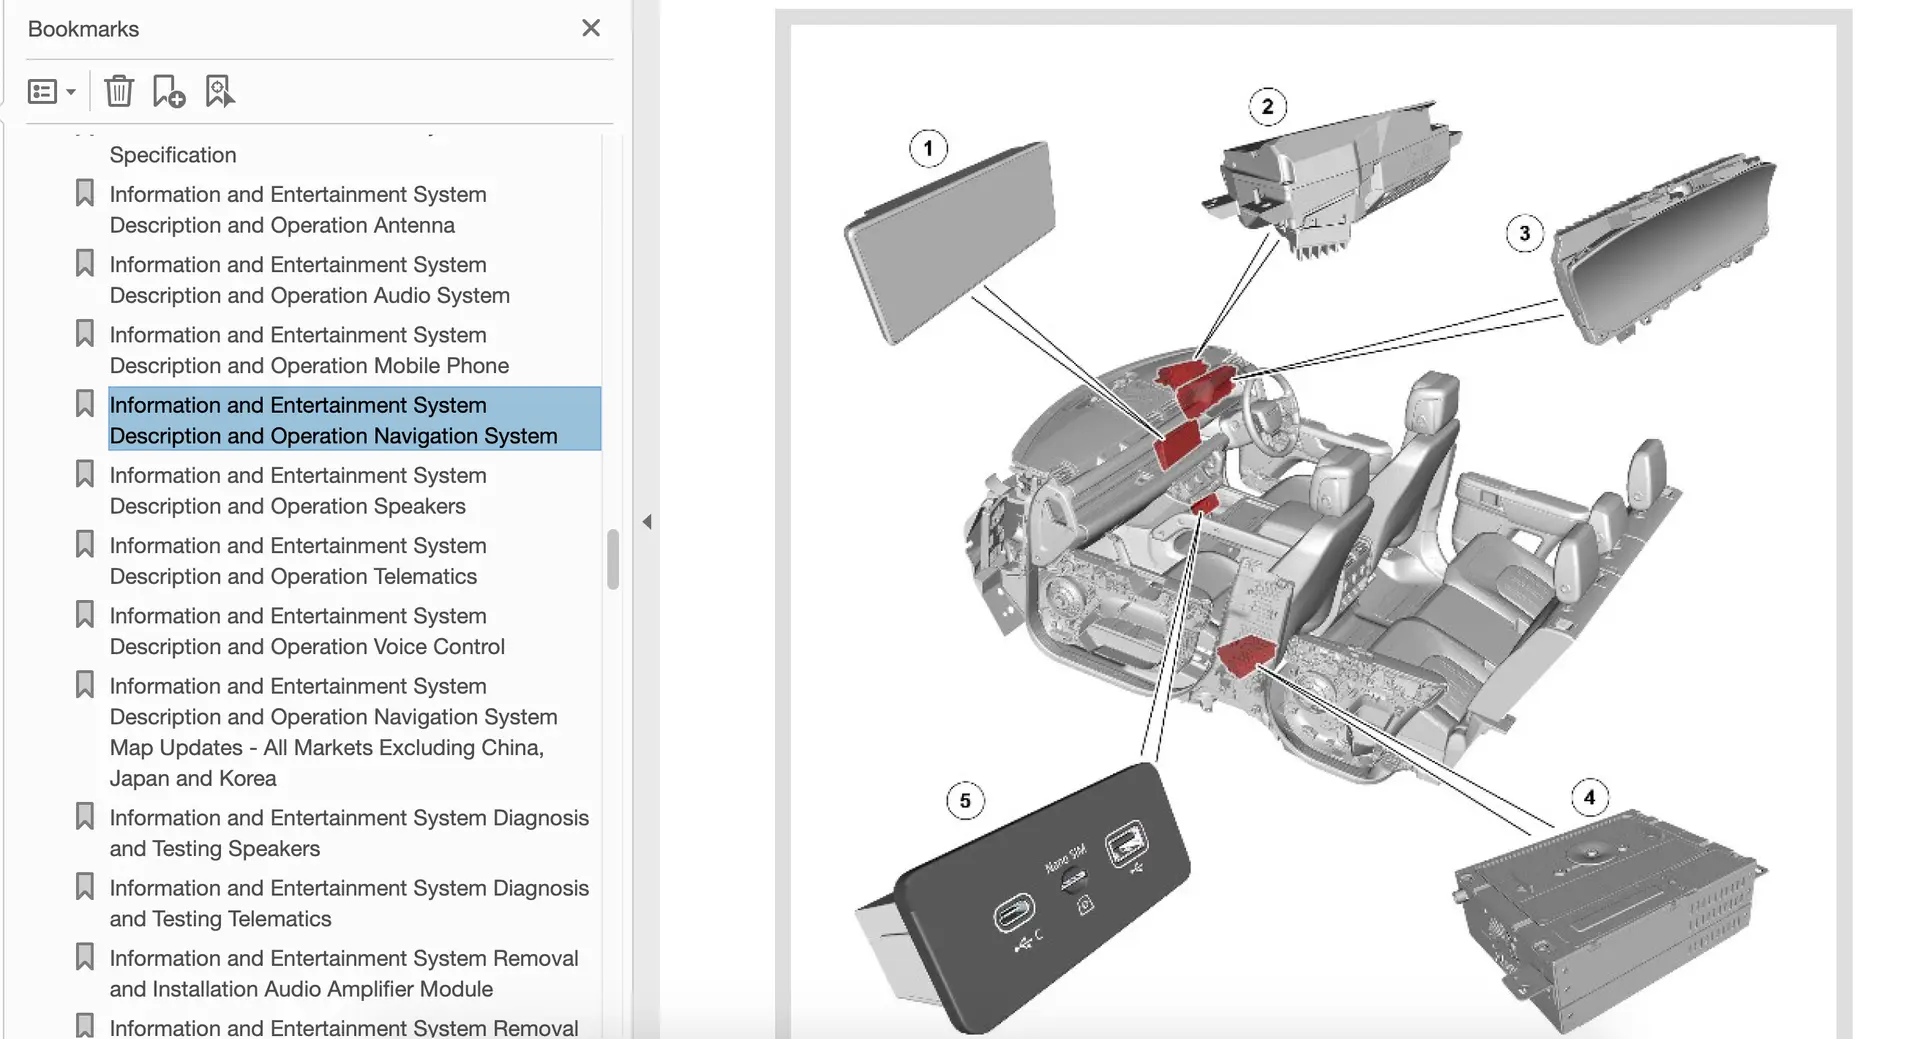Close the Bookmarks panel

coord(591,28)
